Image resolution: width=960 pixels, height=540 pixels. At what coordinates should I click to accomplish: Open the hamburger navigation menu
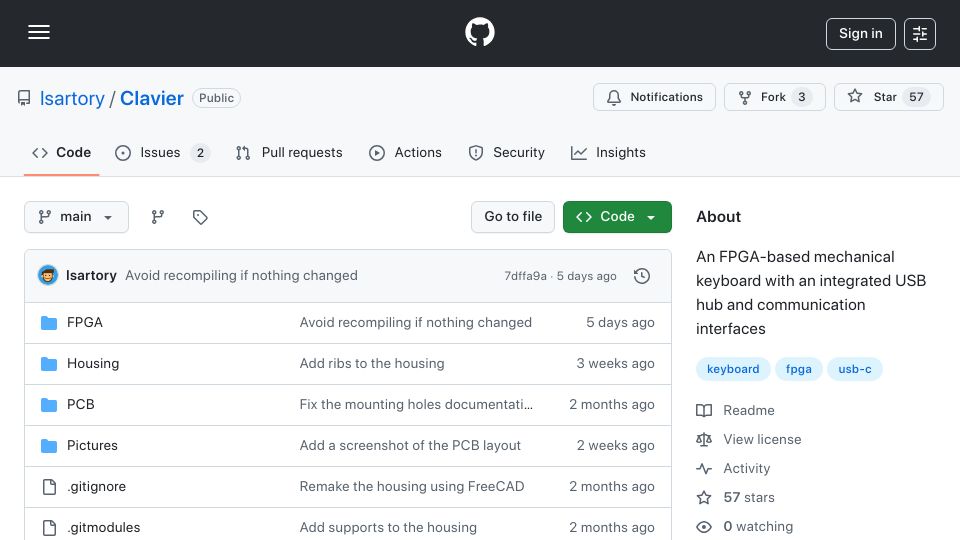[x=39, y=32]
